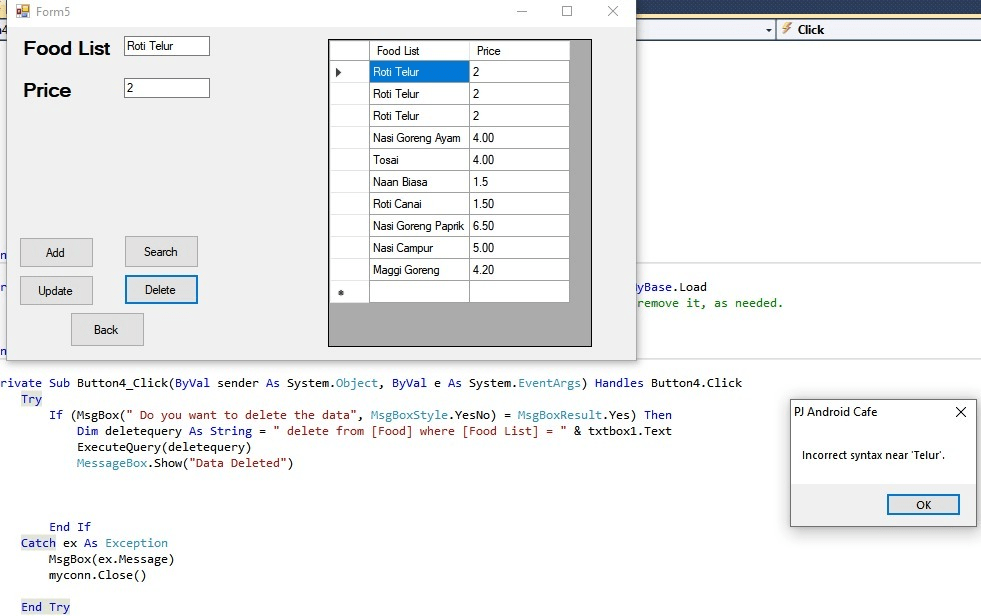Click the Back button
The width and height of the screenshot is (981, 616).
pyautogui.click(x=107, y=330)
